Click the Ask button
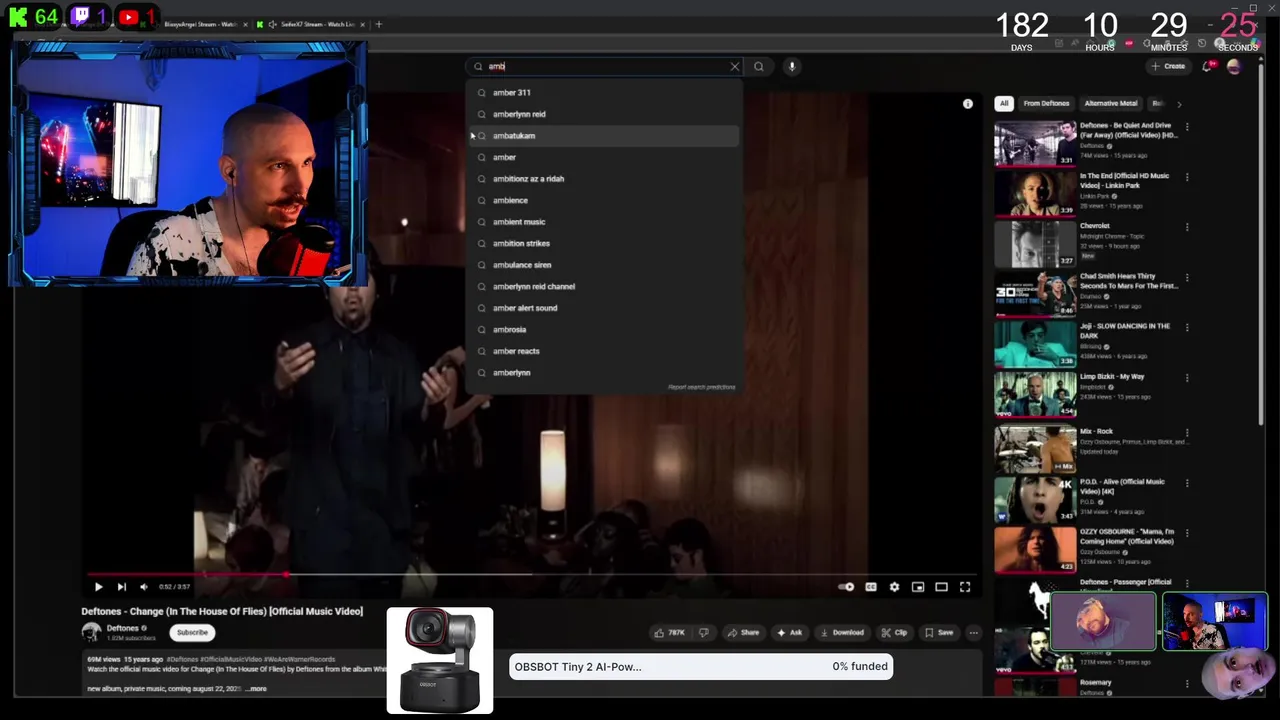 pos(790,632)
